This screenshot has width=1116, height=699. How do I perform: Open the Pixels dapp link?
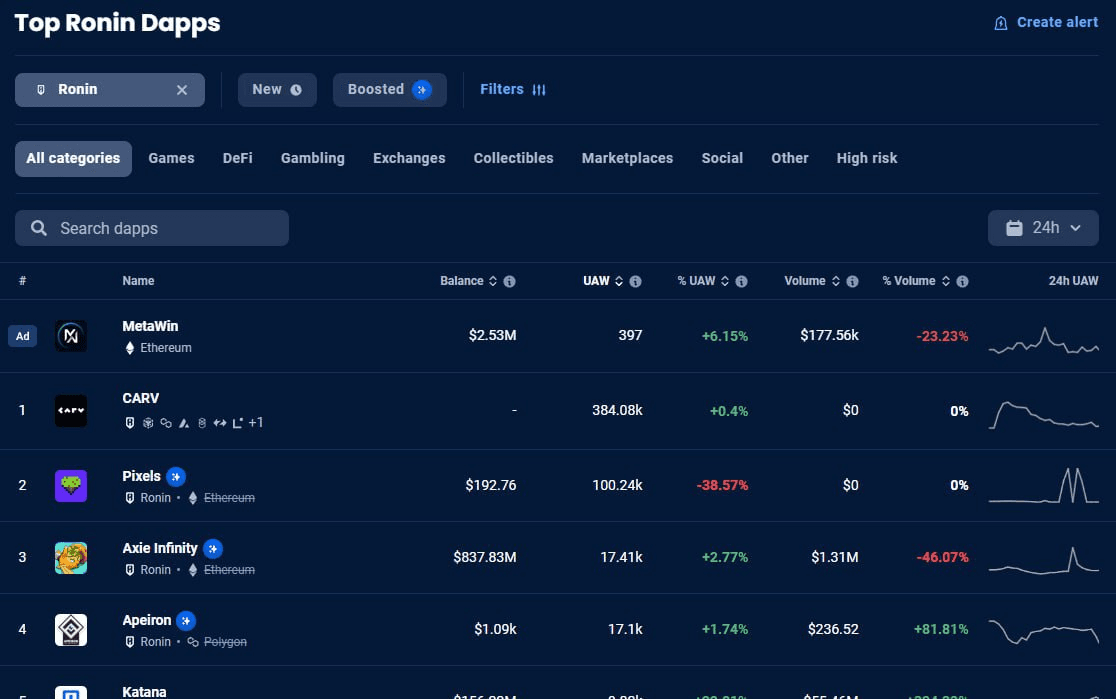tap(141, 476)
